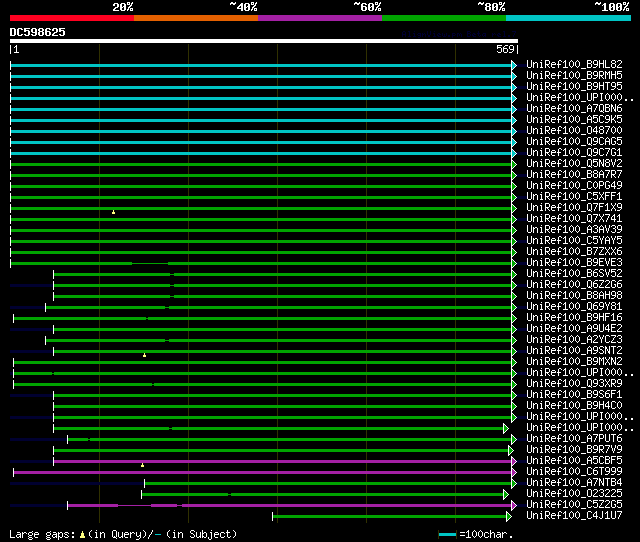The width and height of the screenshot is (640, 542).
Task: Click the purple ~60% identity legend segment
Action: coord(319,17)
